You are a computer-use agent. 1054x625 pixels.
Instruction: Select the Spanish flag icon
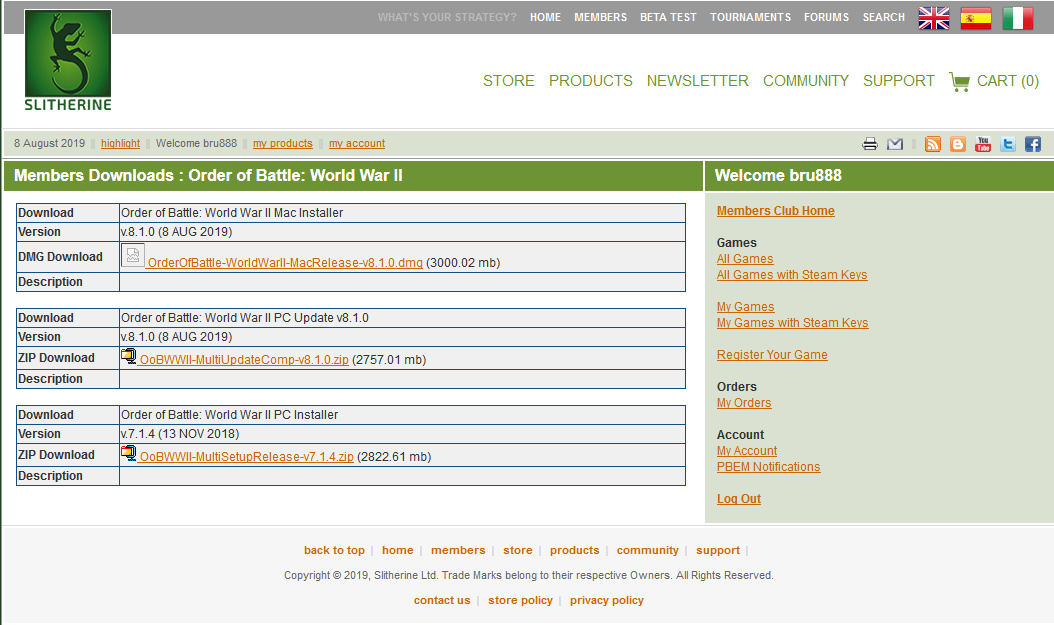pyautogui.click(x=976, y=18)
